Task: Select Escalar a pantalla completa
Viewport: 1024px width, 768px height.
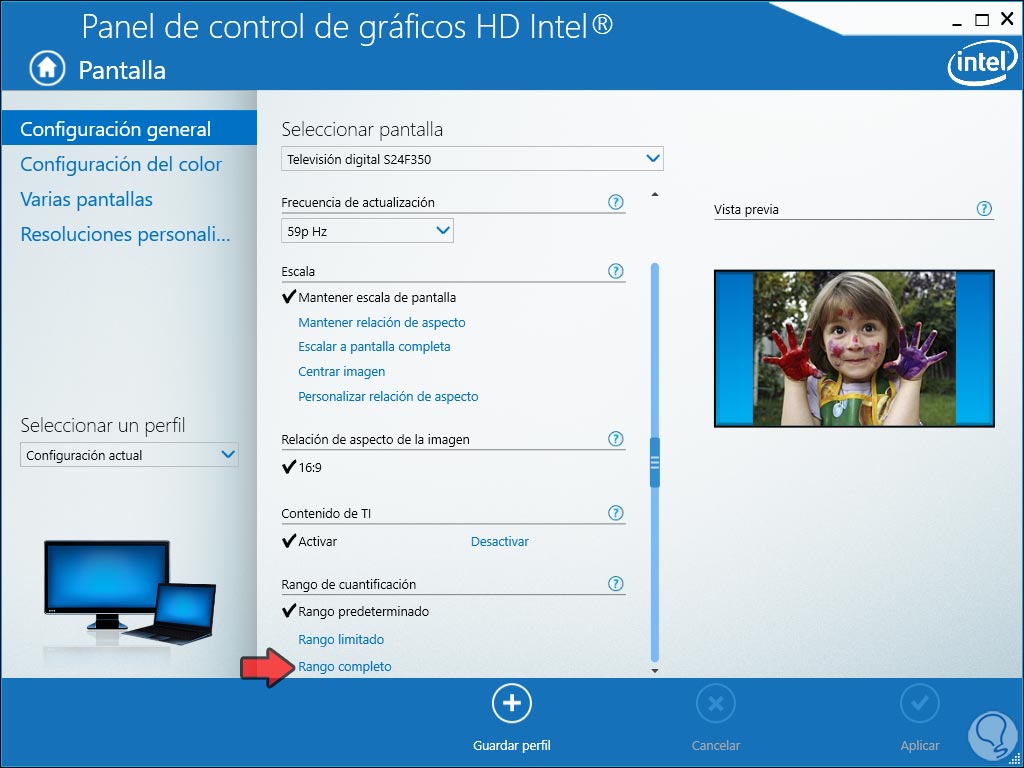Action: (374, 347)
